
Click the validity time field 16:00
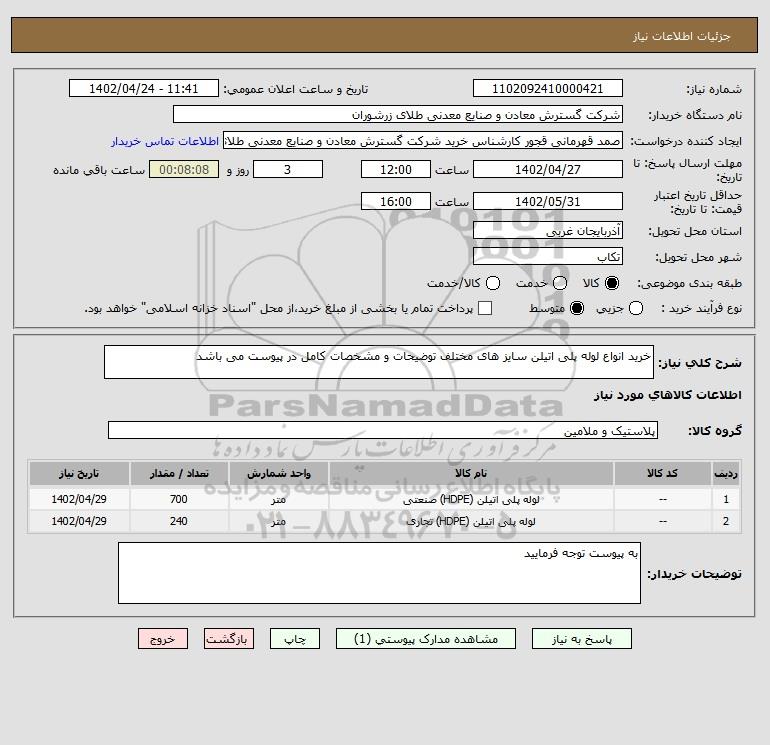coord(396,202)
